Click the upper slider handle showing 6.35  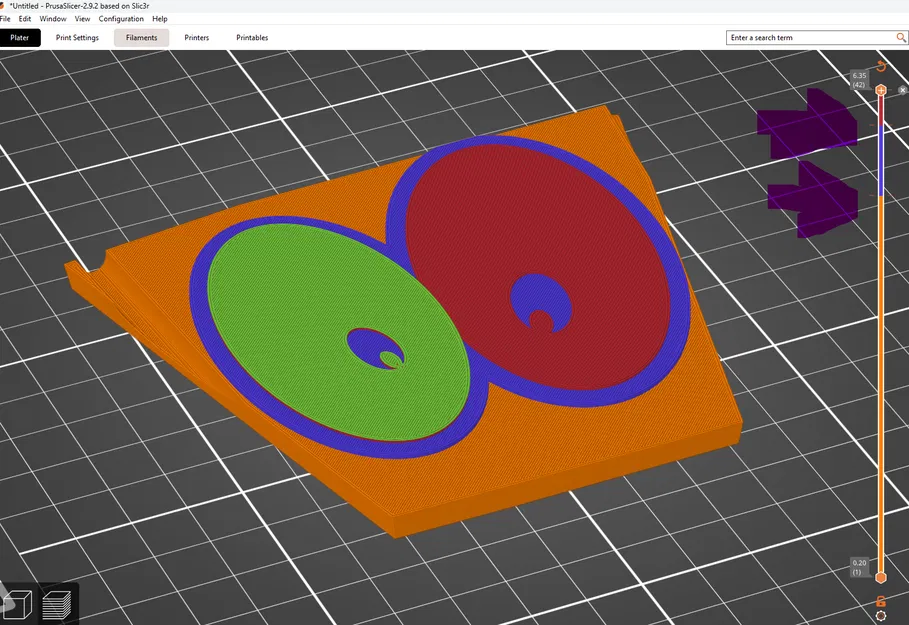[881, 91]
